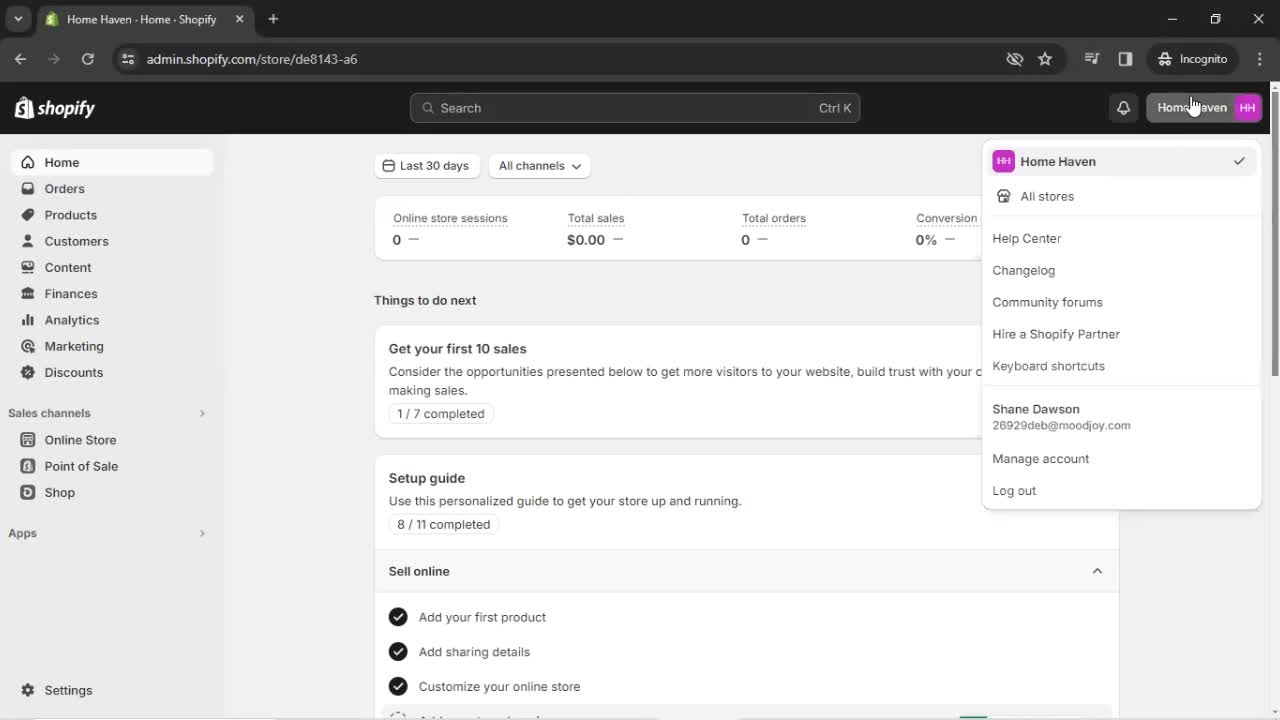Expand the Sales channels section chevron
Image resolution: width=1280 pixels, height=720 pixels.
(x=202, y=413)
